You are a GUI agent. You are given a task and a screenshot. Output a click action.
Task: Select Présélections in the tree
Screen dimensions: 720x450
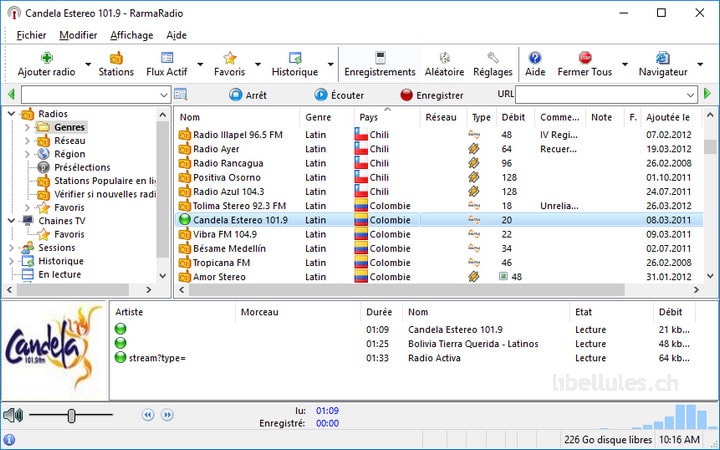point(82,167)
